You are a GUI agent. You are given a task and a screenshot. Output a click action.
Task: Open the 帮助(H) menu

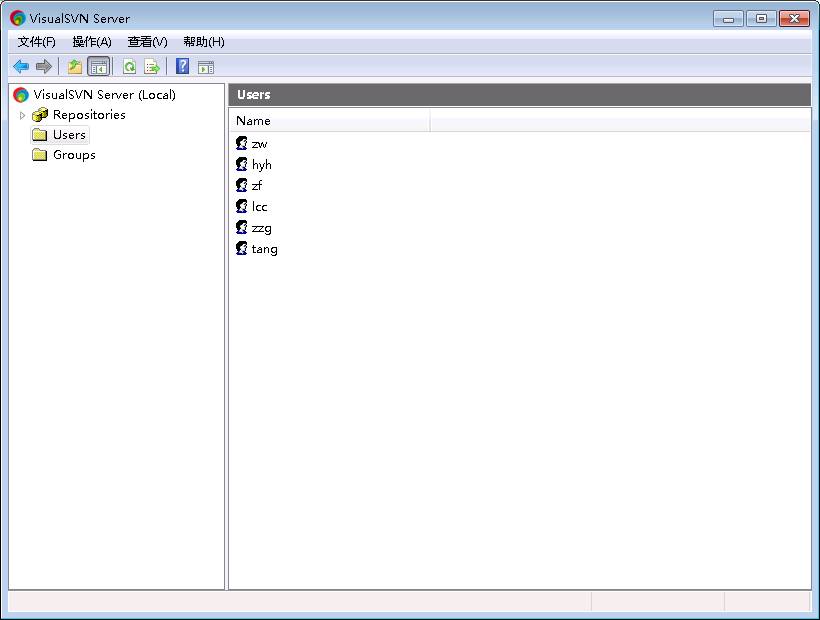[x=204, y=42]
